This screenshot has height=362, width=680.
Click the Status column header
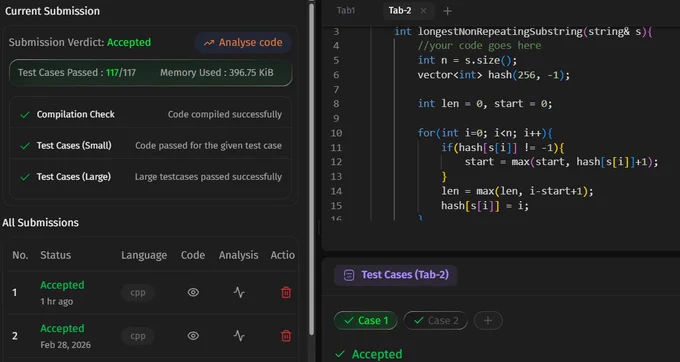56,255
